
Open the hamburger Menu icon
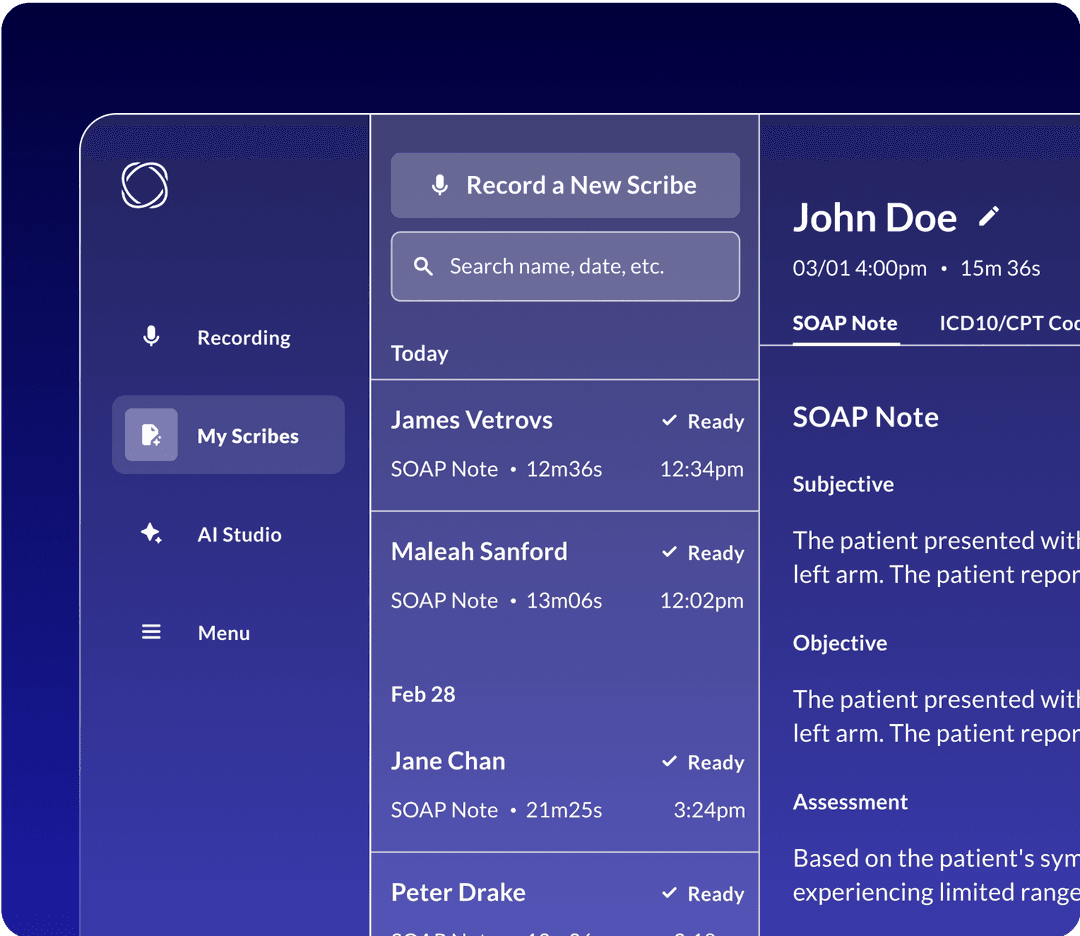coord(151,632)
